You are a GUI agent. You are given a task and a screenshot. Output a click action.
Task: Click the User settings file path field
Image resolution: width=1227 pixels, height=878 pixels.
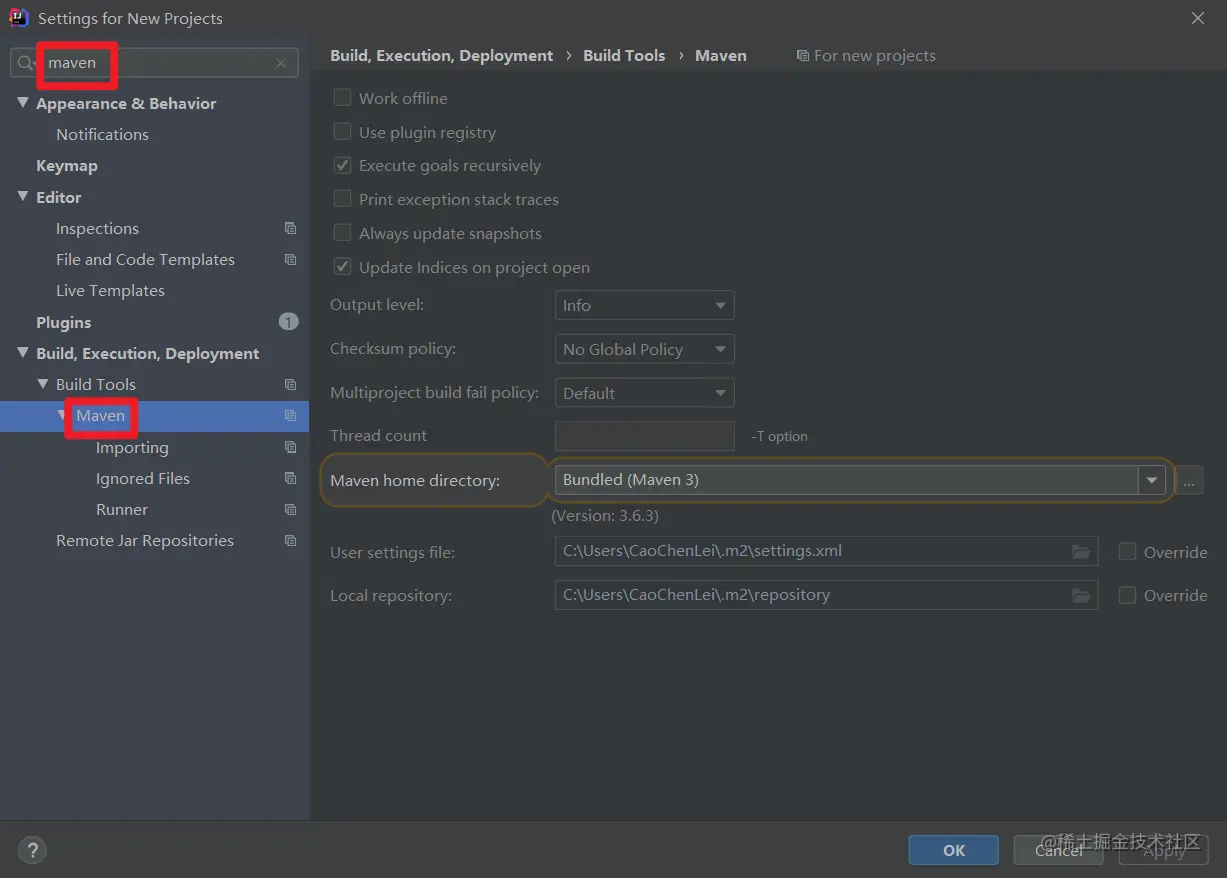(x=826, y=552)
